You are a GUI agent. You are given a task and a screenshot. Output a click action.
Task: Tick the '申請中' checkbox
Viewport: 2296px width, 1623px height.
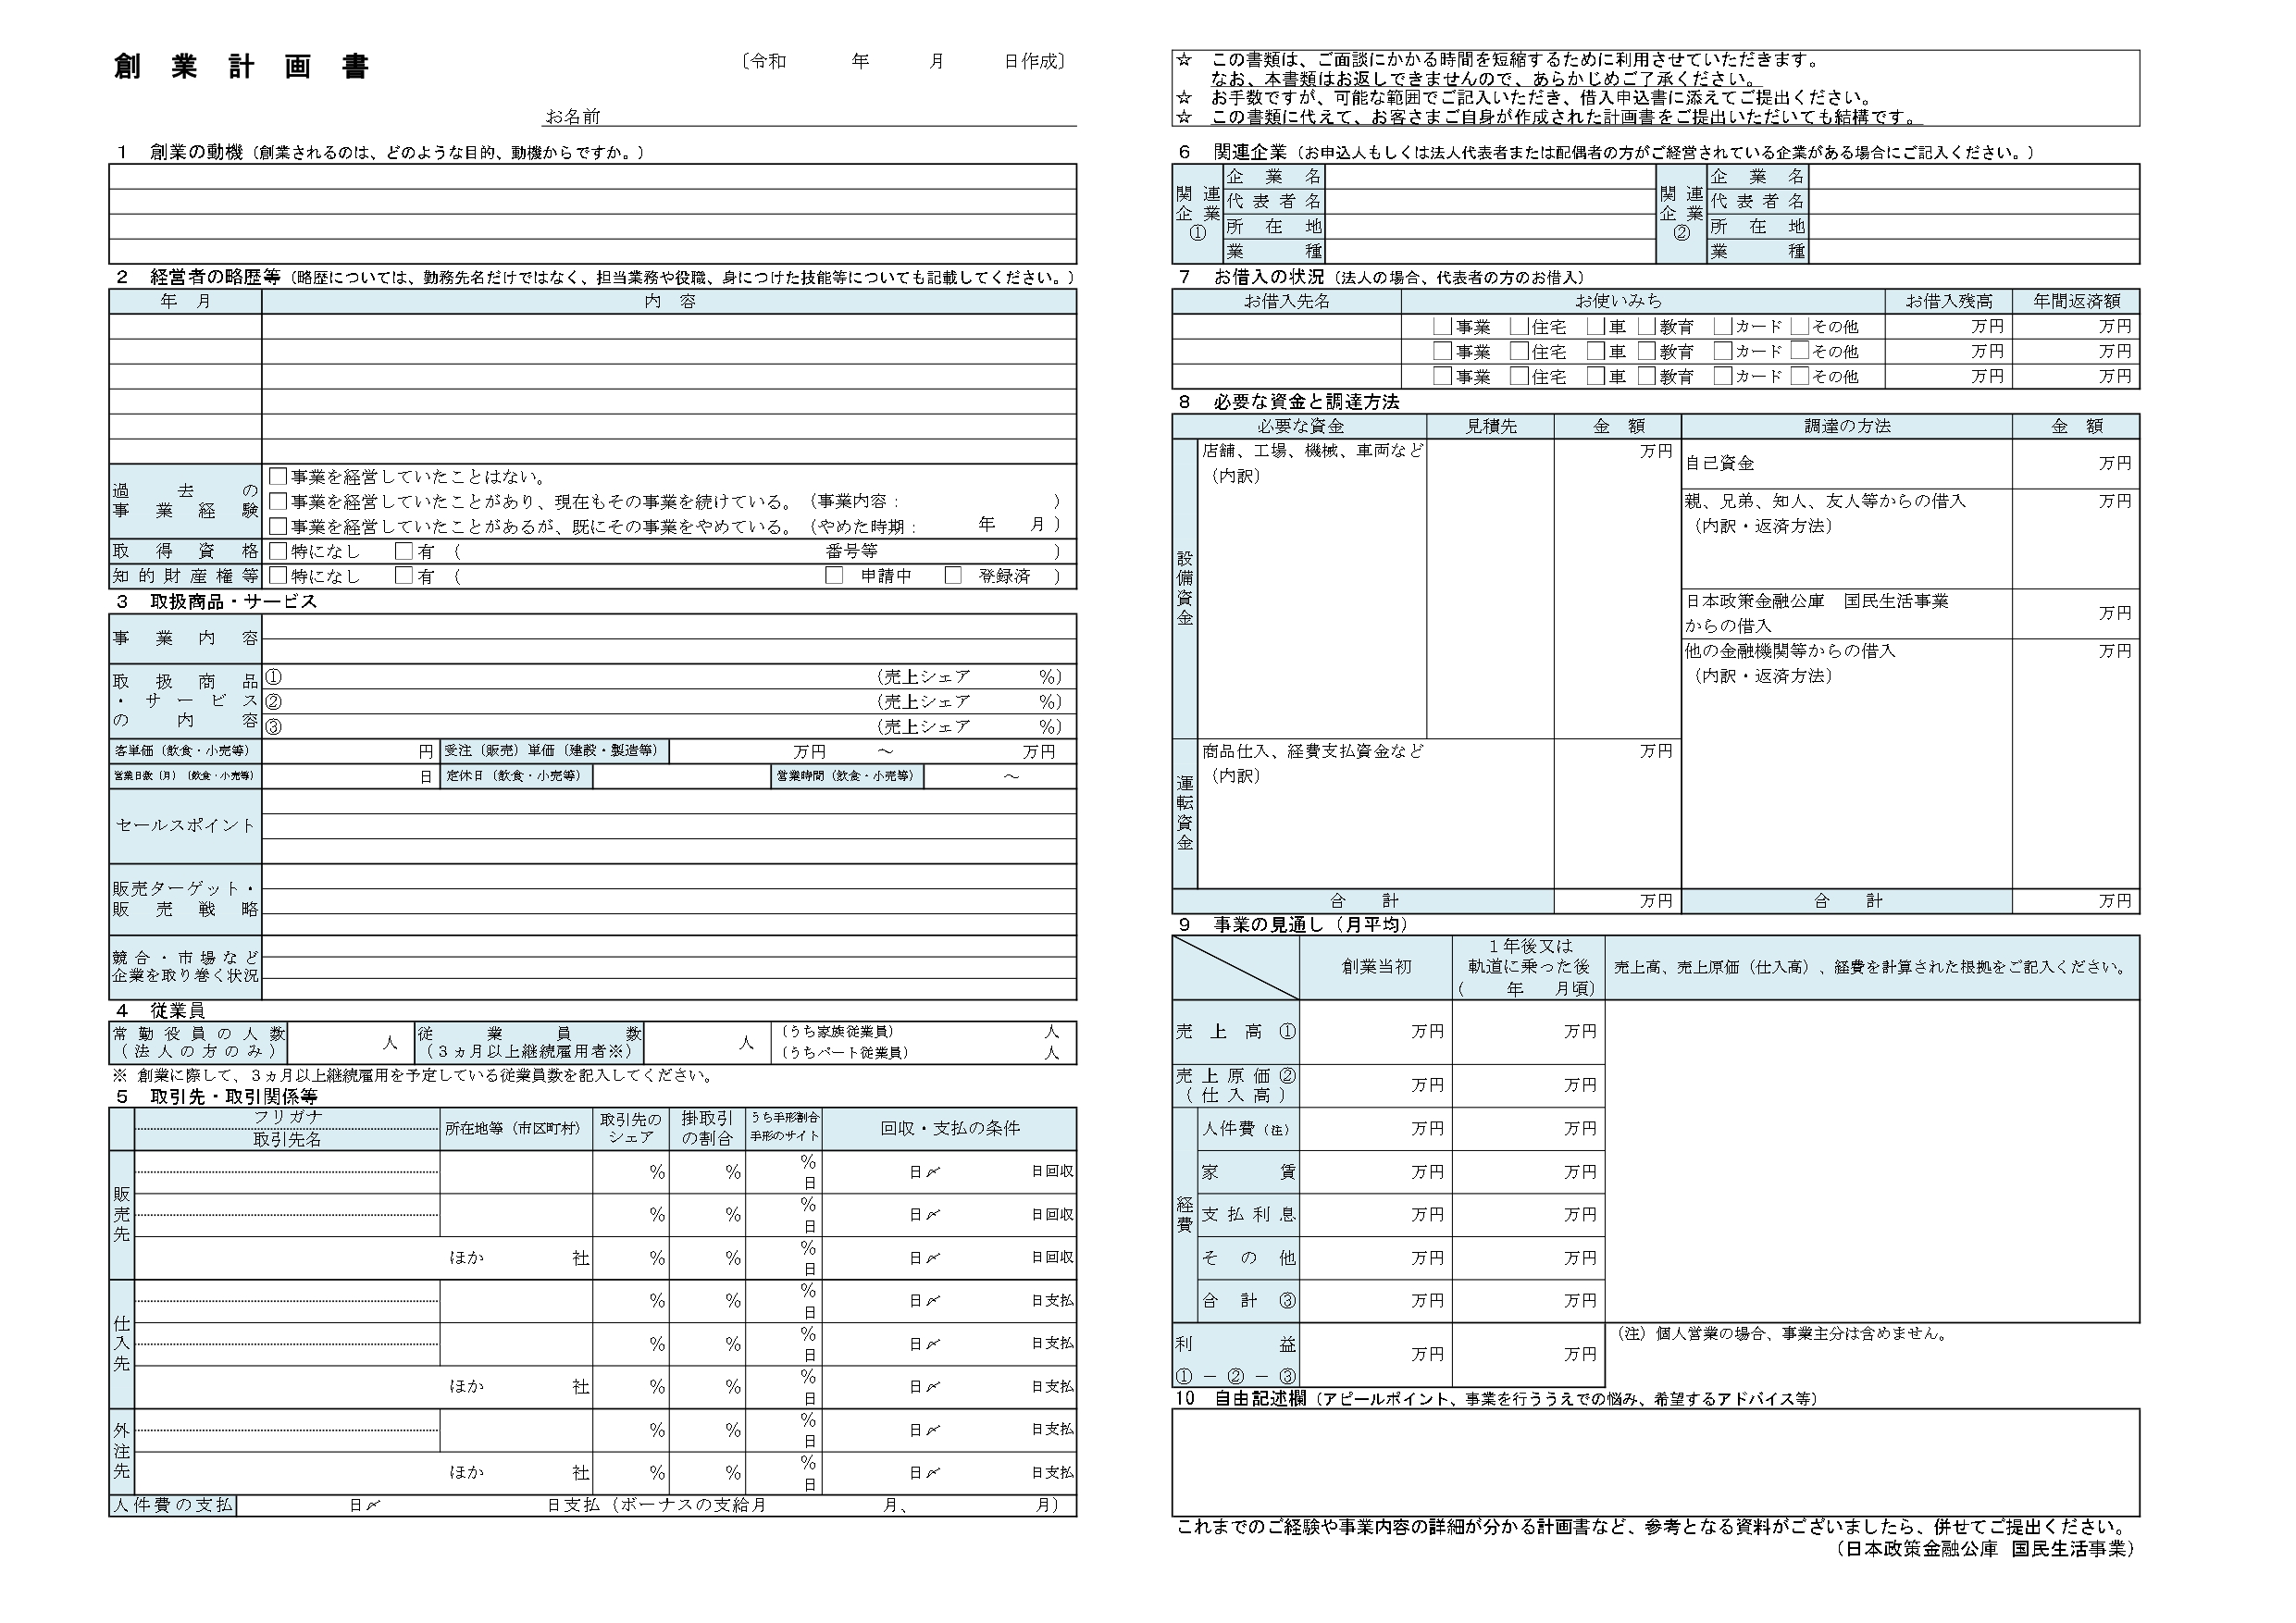834,575
